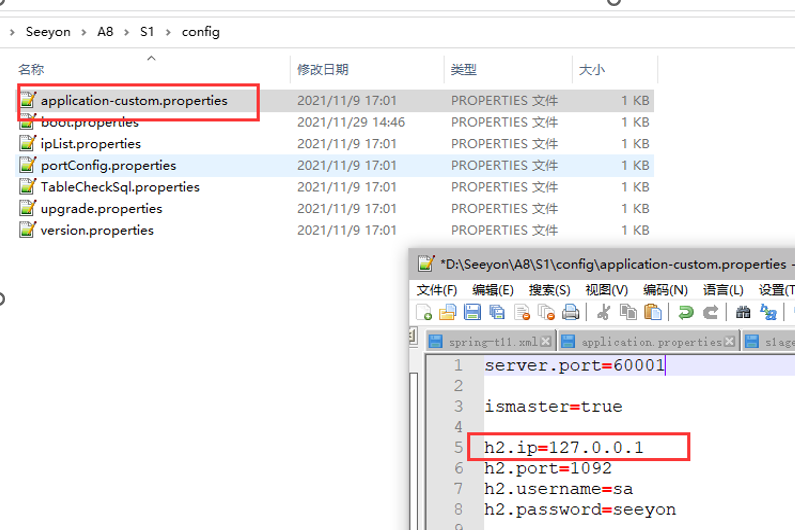Sort by the 修改日期 column header
This screenshot has width=795, height=530.
322,69
